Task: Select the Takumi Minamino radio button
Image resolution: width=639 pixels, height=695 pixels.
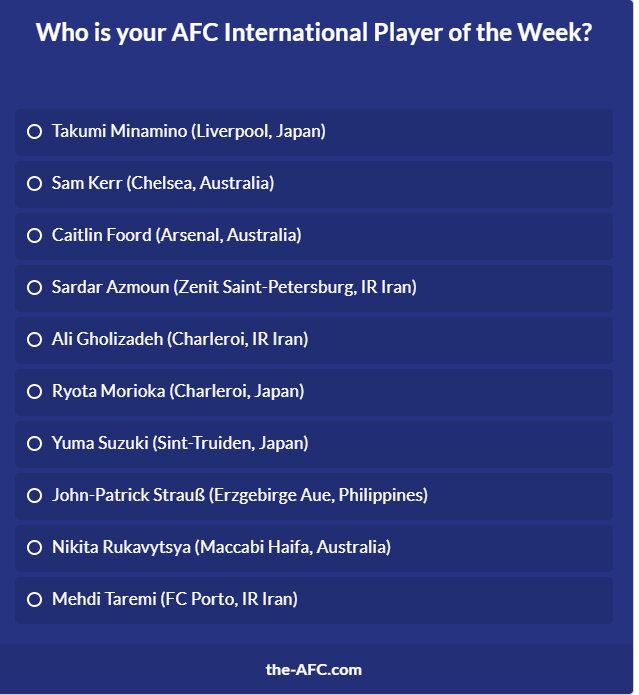Action: (x=34, y=131)
